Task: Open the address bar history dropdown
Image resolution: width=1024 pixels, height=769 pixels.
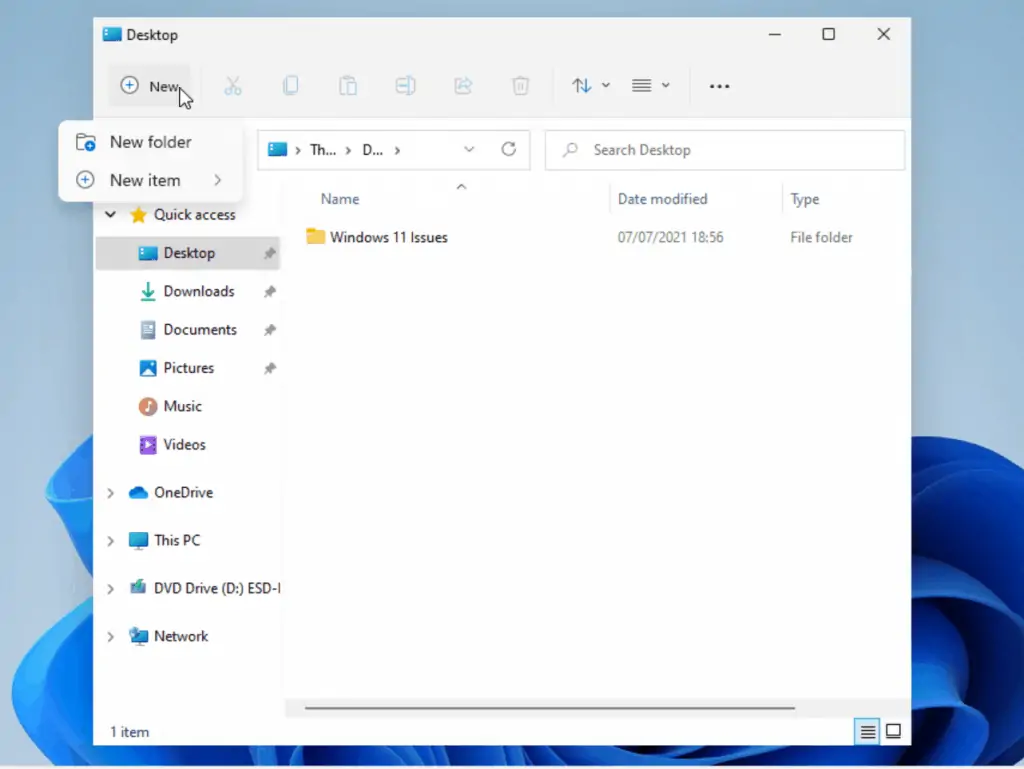Action: coord(469,149)
